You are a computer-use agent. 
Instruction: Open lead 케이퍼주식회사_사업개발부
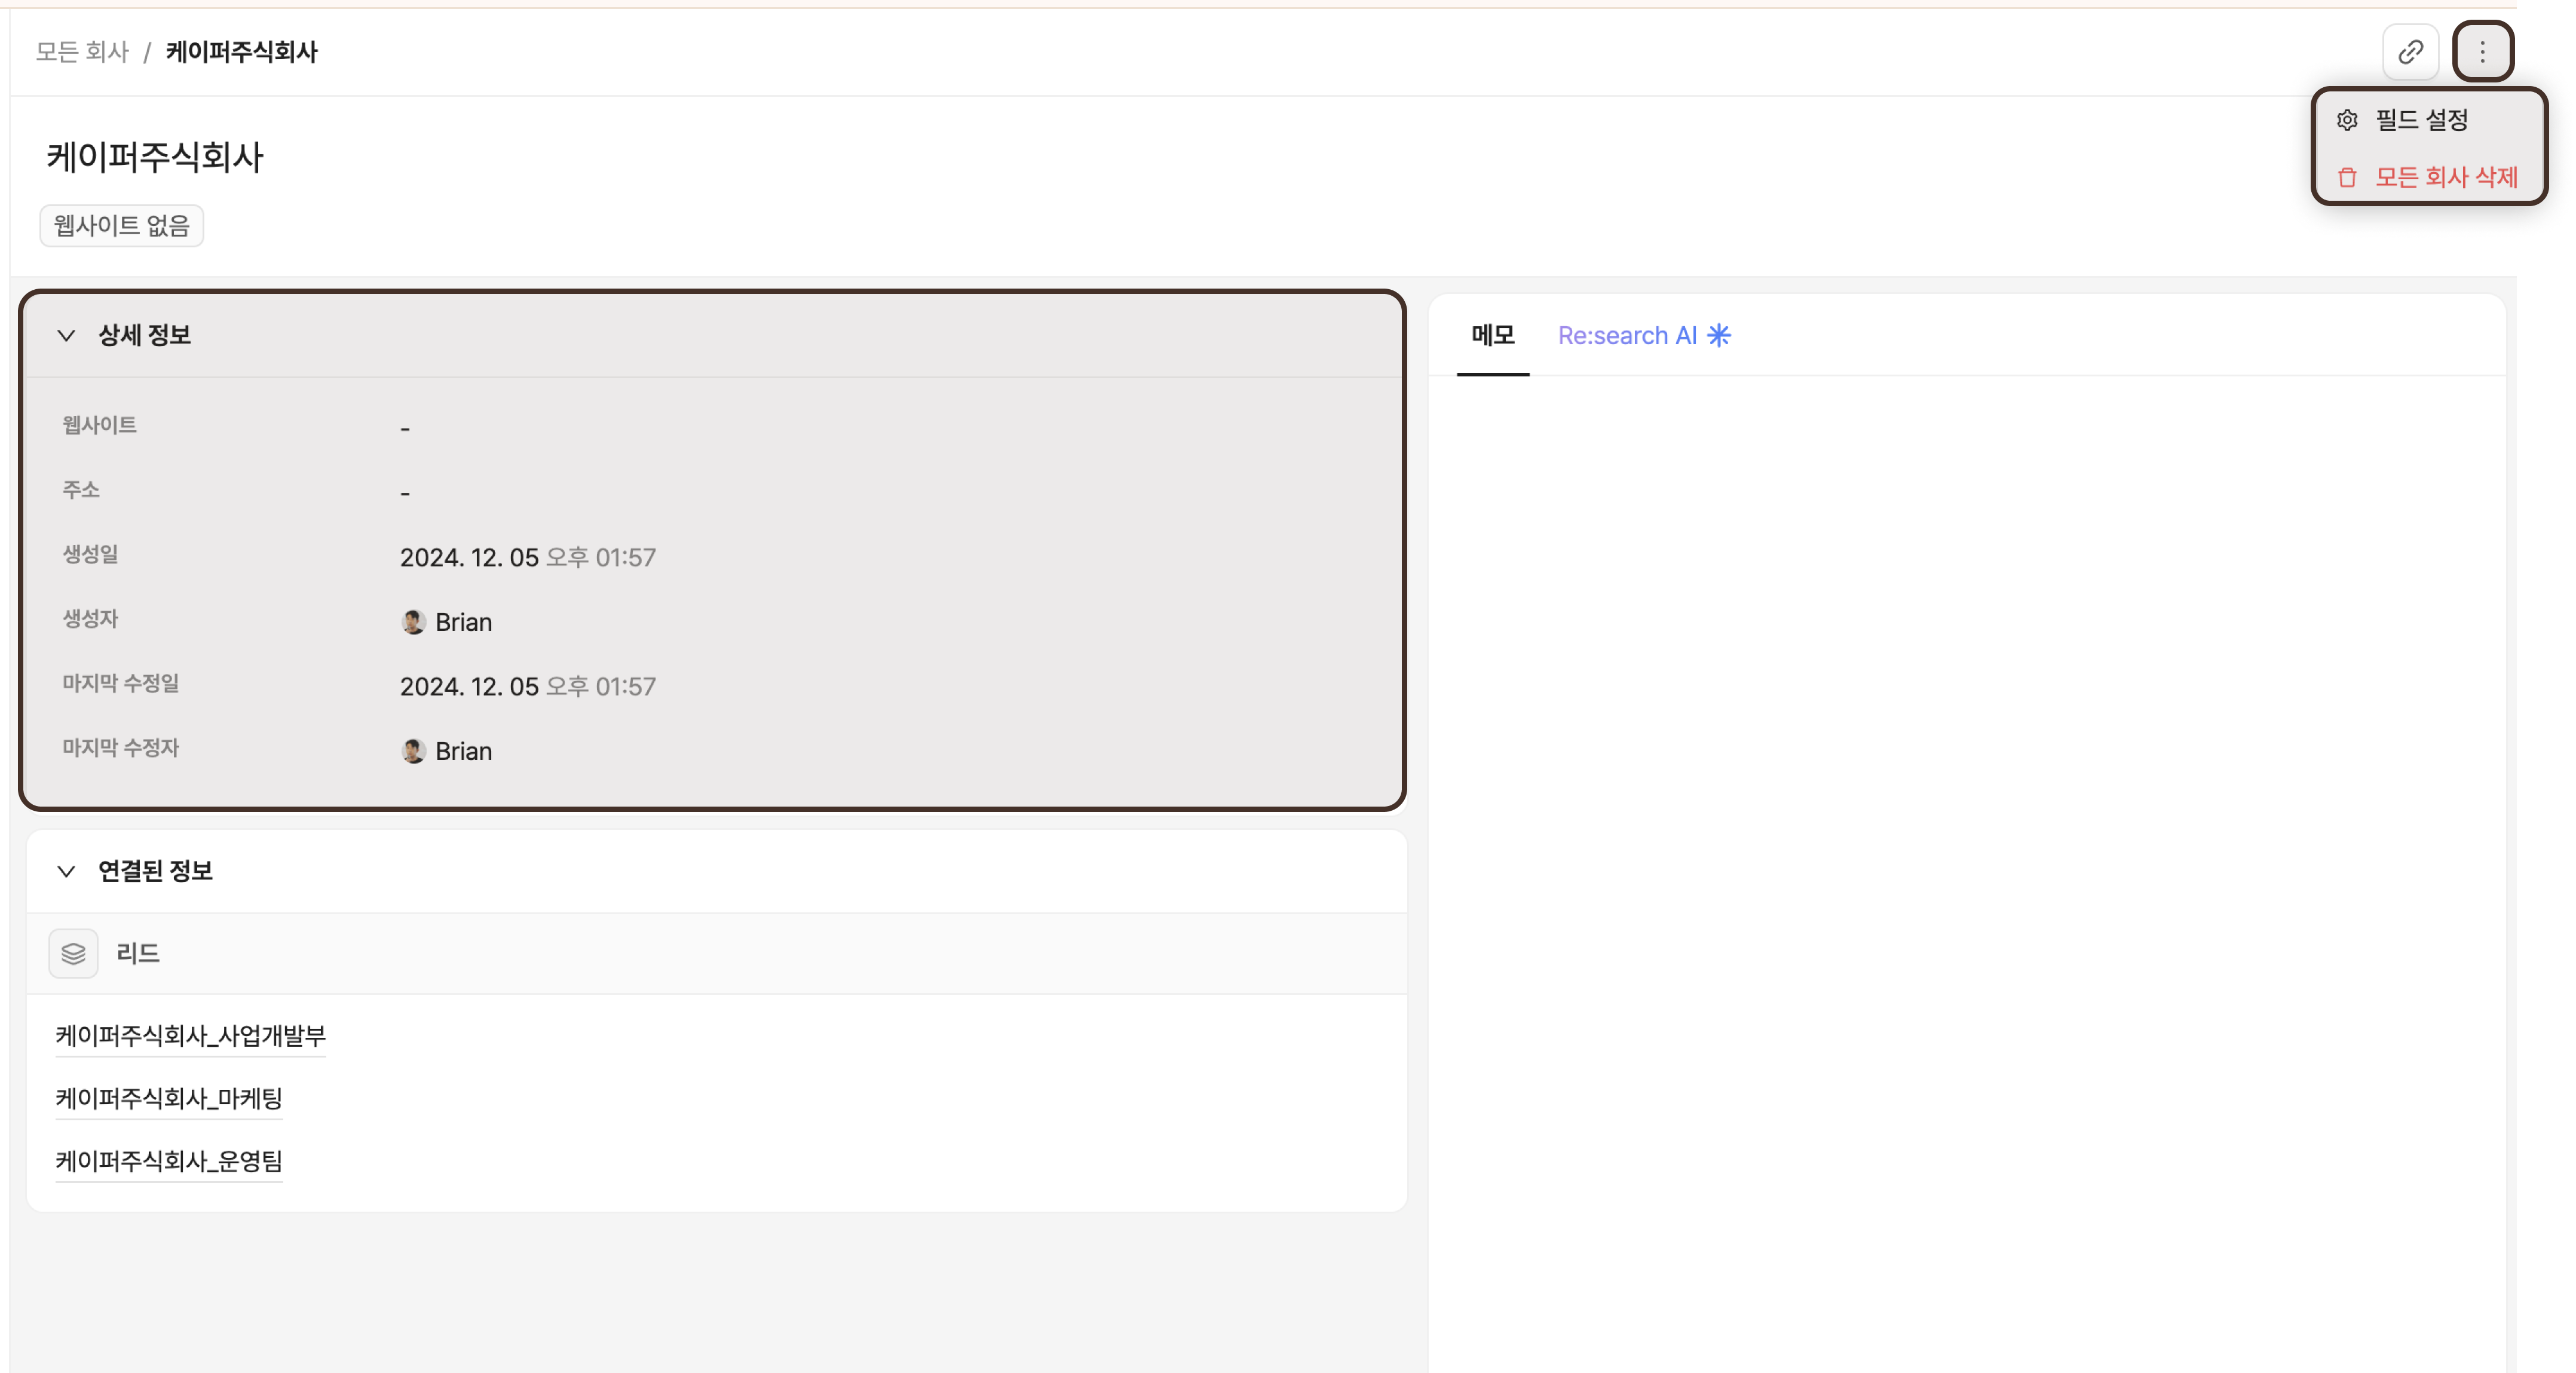tap(190, 1035)
